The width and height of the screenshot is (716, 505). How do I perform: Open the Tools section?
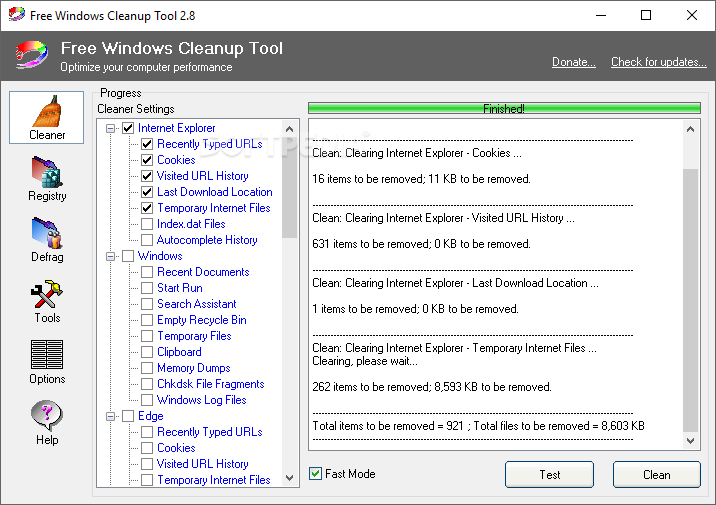coord(47,301)
